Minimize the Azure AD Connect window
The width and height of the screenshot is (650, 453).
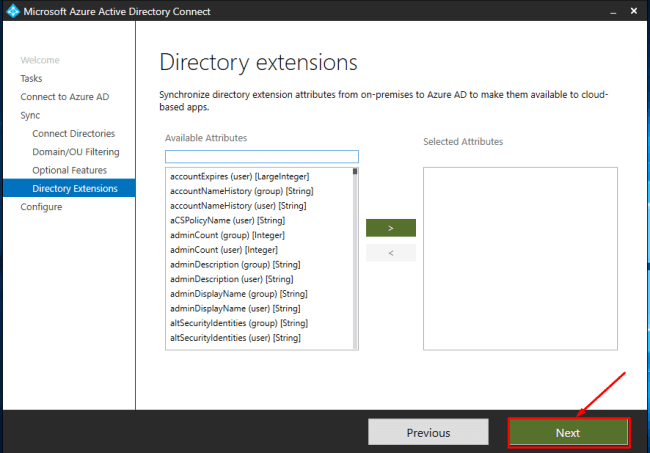613,12
